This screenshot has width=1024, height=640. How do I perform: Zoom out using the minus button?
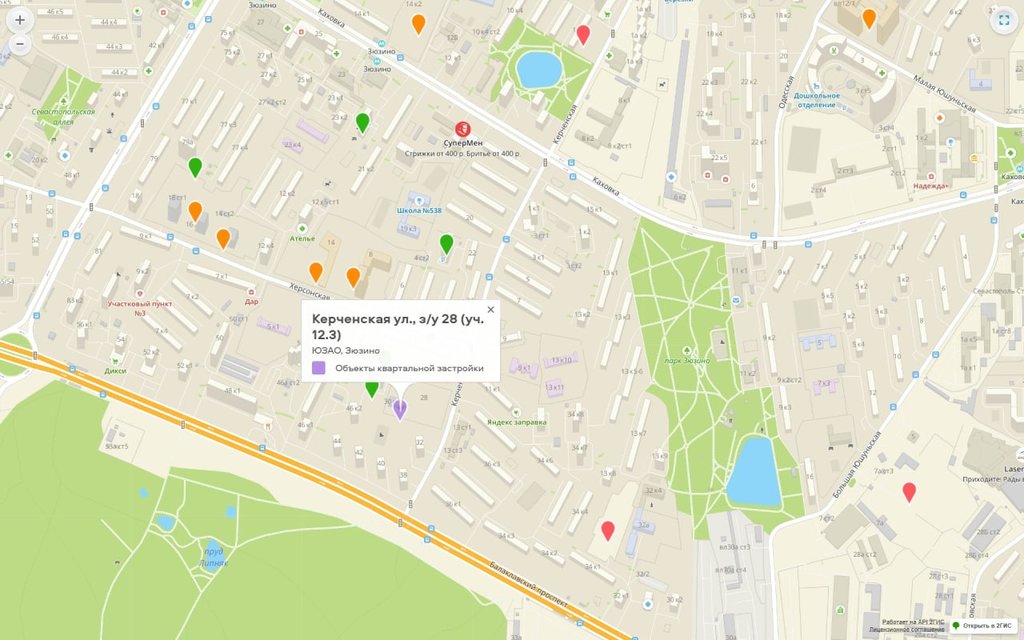click(19, 44)
